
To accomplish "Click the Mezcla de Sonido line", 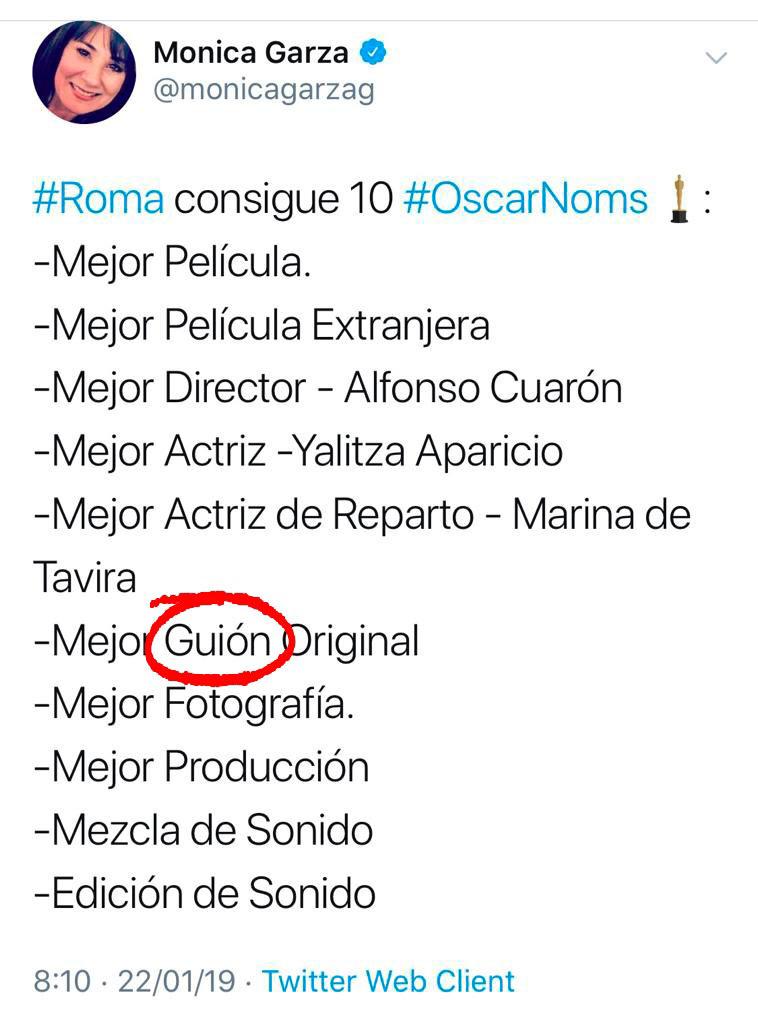I will [203, 830].
